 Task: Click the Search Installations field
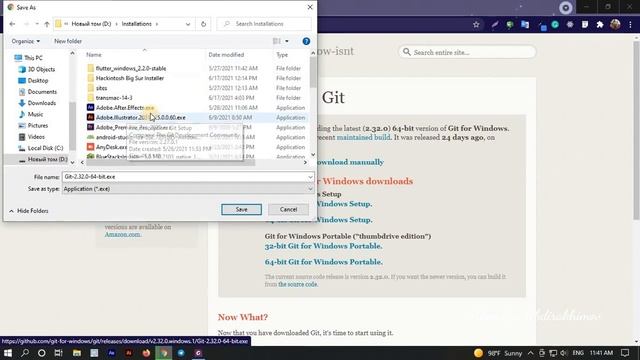pos(264,24)
